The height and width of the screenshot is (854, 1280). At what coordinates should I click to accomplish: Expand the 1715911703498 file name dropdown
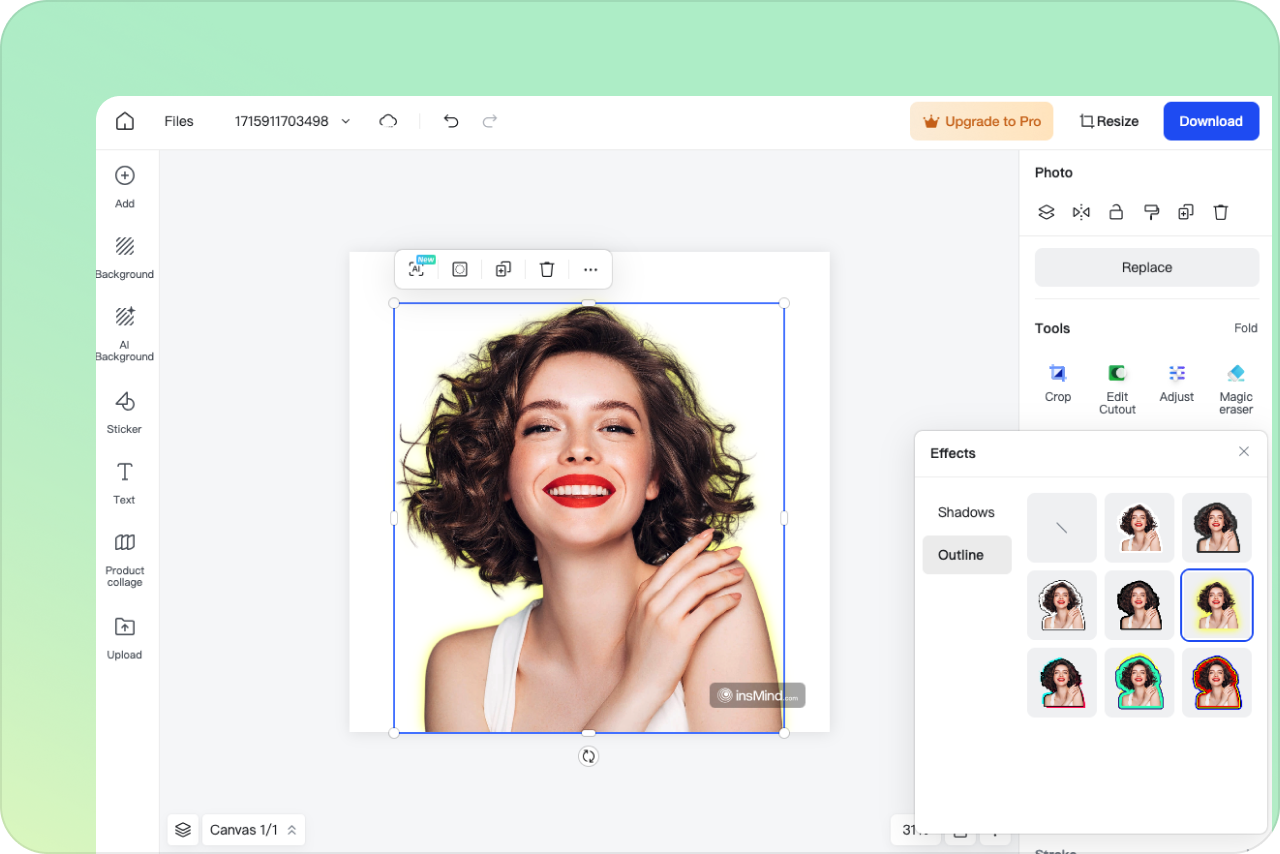pos(346,121)
